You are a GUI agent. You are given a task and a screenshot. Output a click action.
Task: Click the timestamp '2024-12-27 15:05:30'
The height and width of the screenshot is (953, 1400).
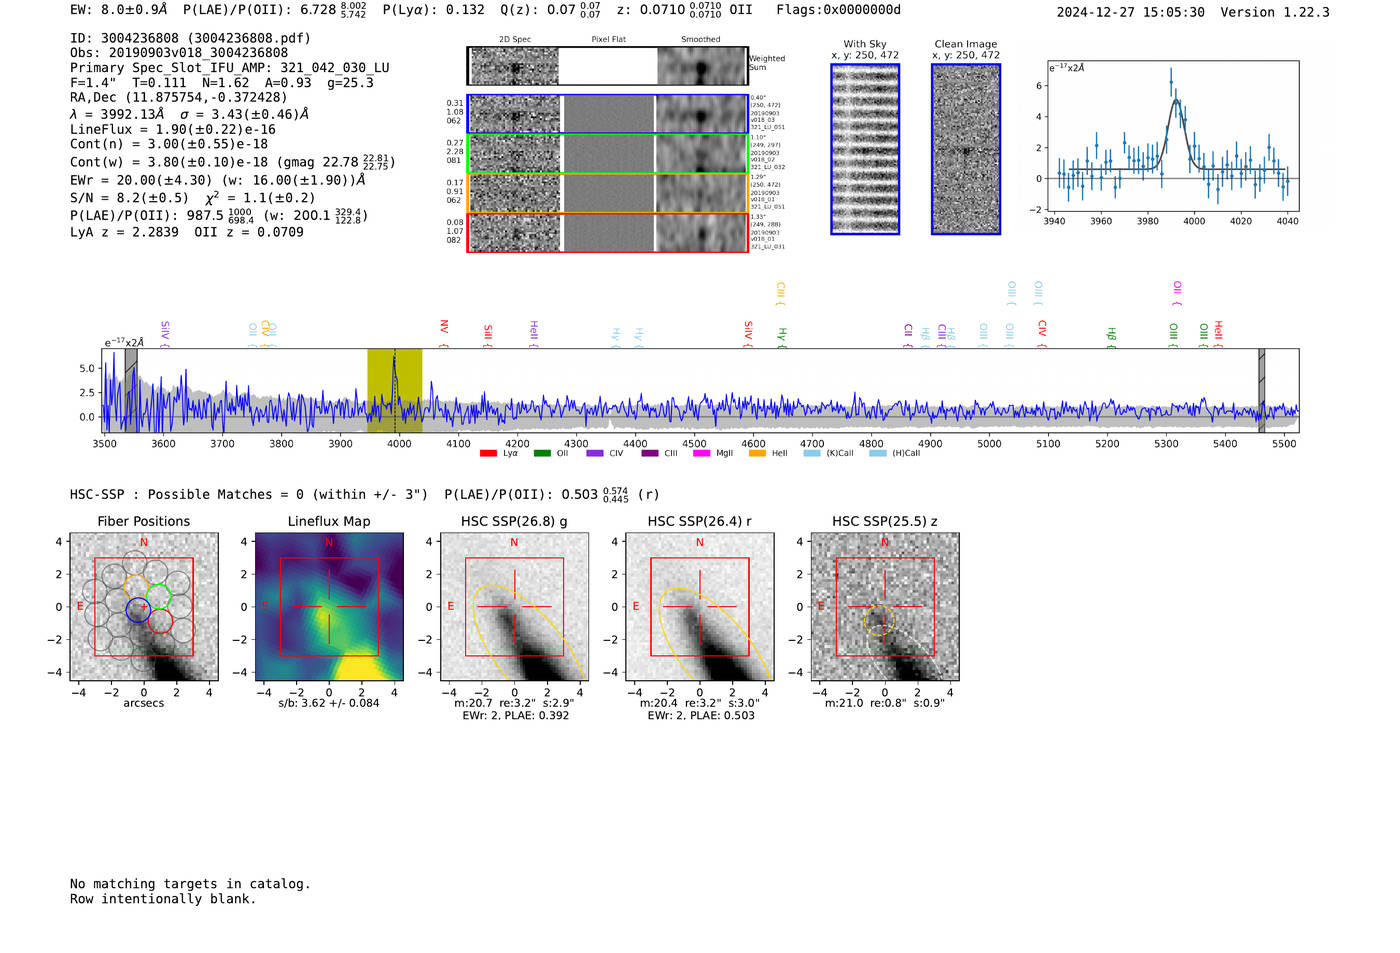pos(1131,12)
